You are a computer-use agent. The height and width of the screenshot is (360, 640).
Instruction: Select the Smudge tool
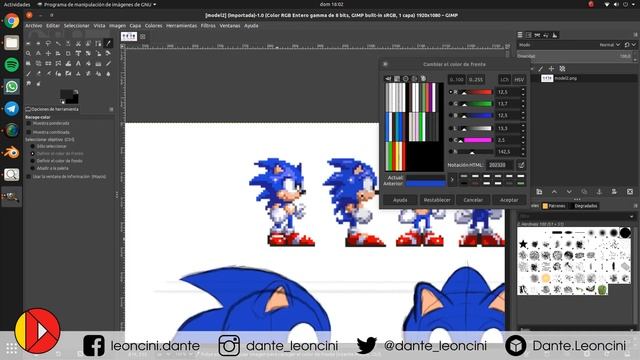pos(28,83)
